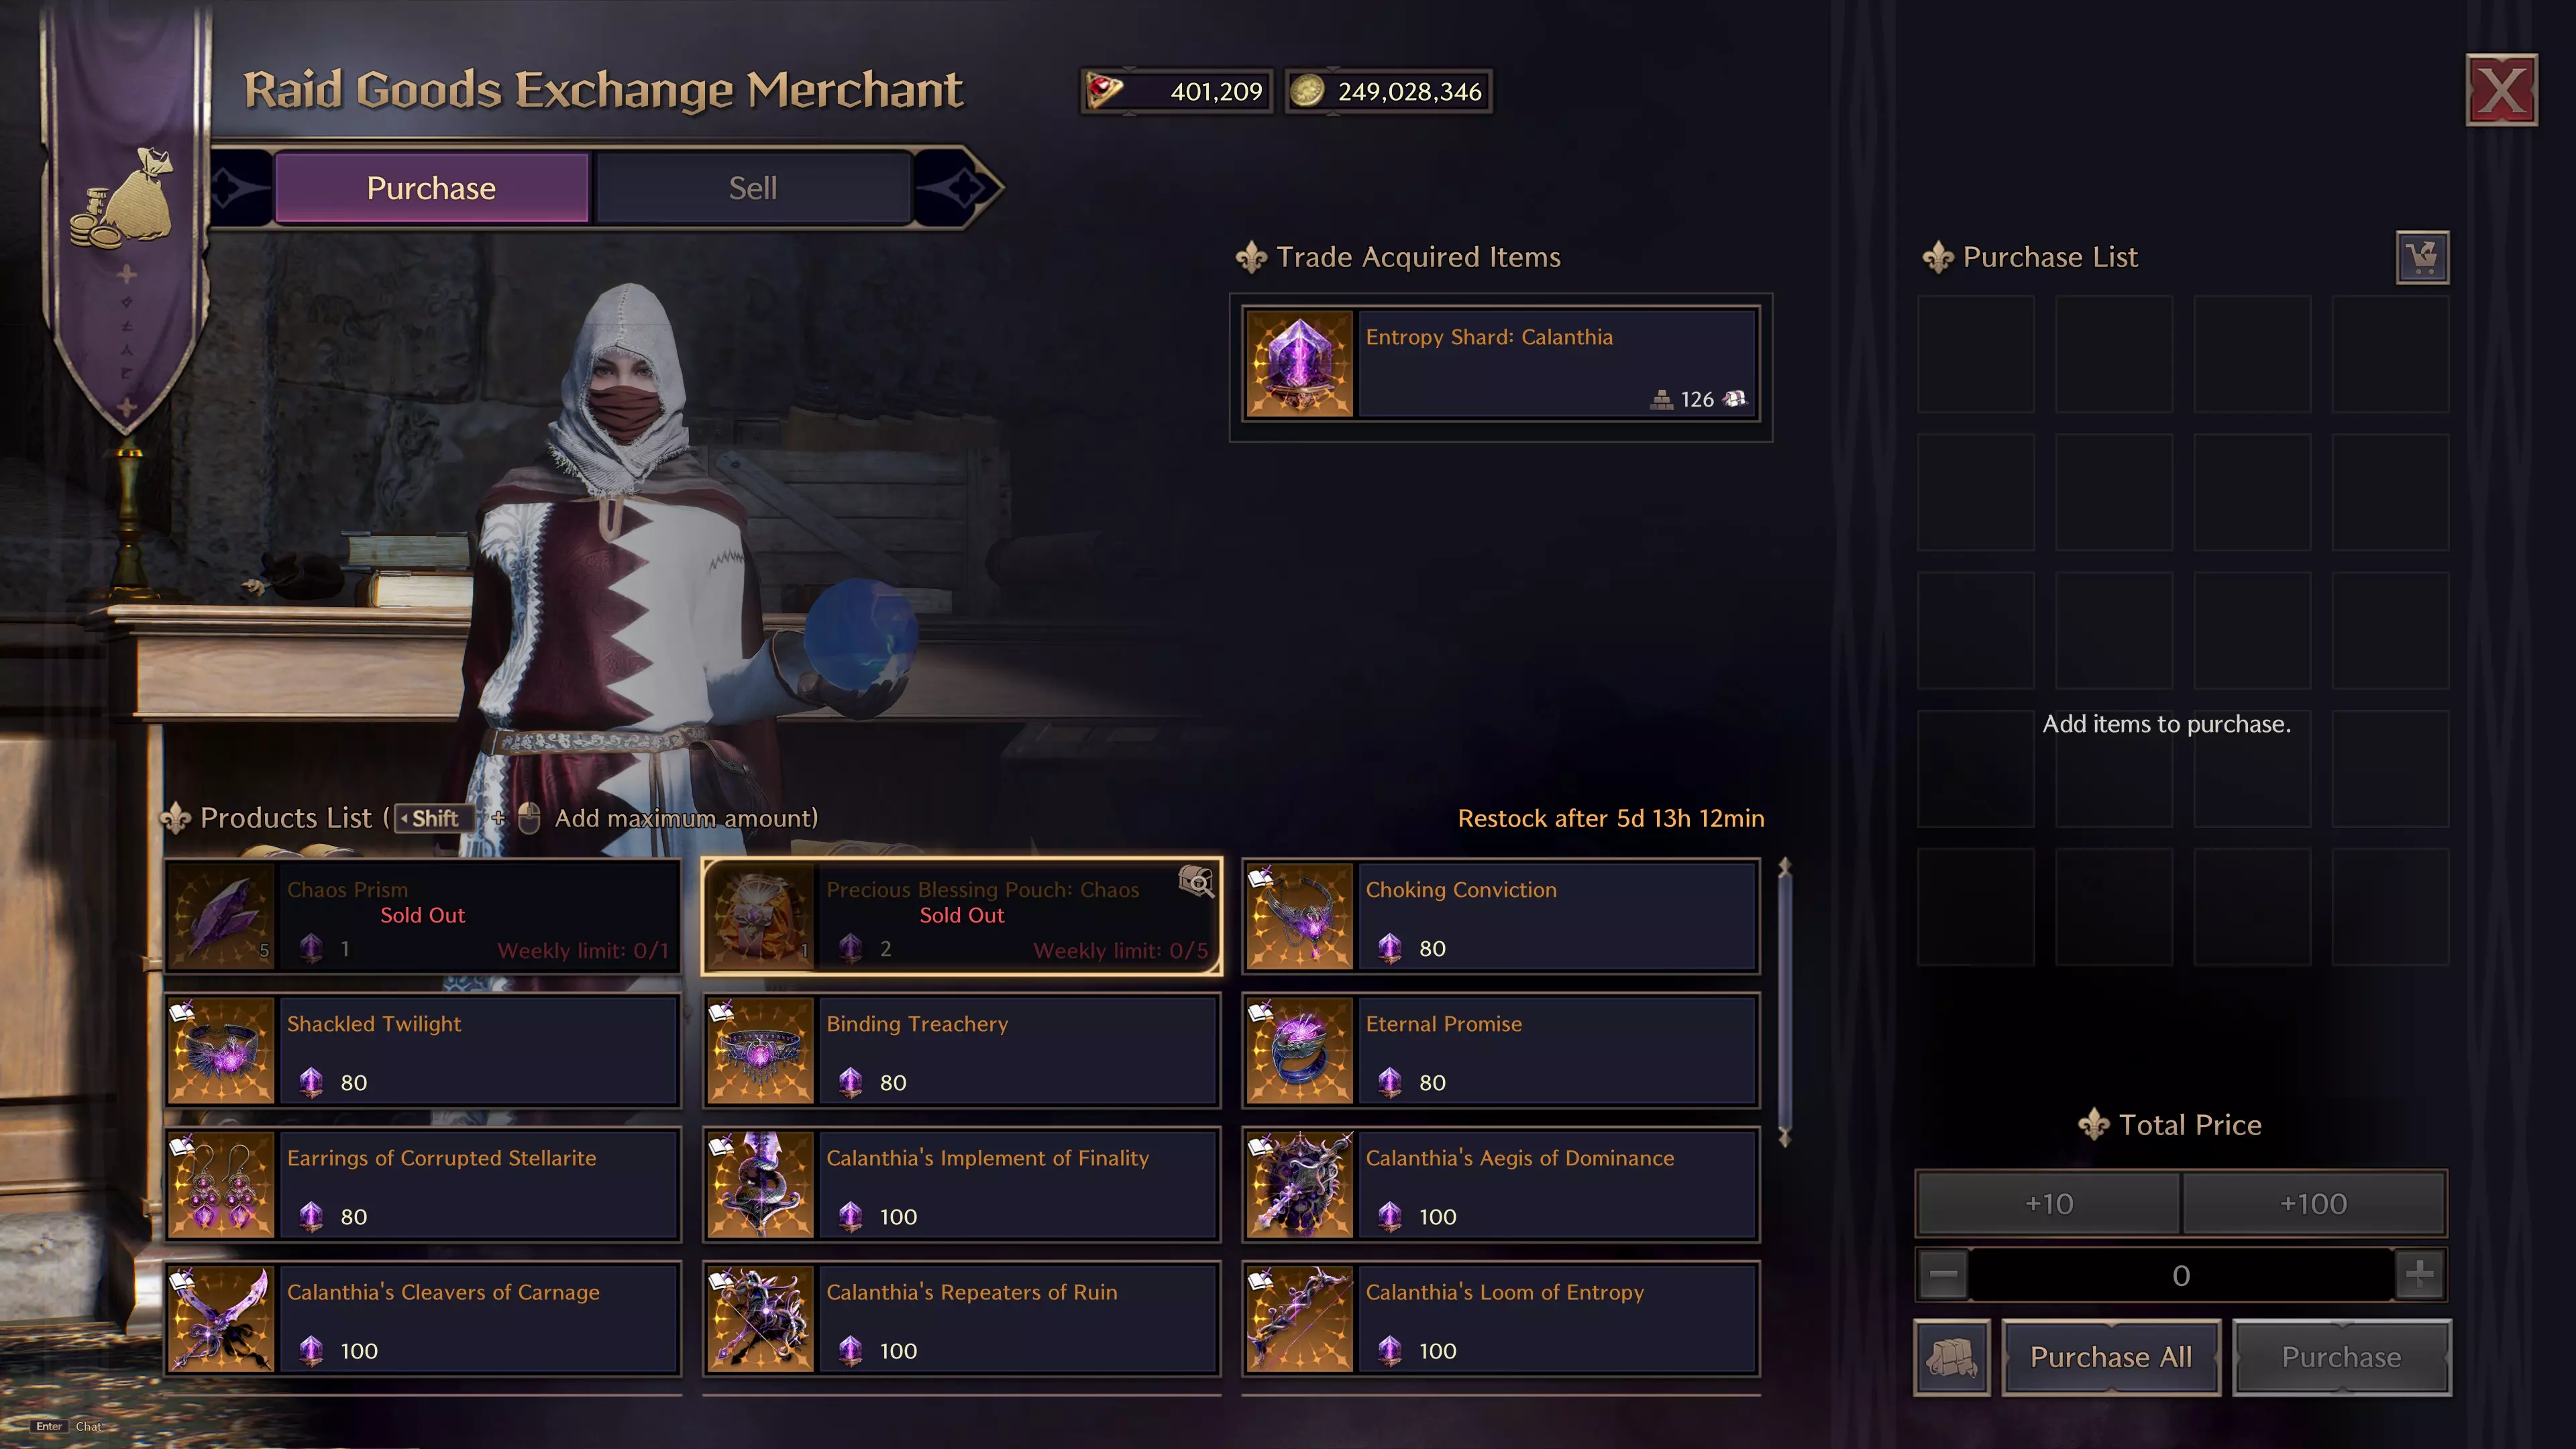Viewport: 2576px width, 1449px height.
Task: Click the magnifier preview icon on Precious Blessing Pouch
Action: pos(1196,881)
